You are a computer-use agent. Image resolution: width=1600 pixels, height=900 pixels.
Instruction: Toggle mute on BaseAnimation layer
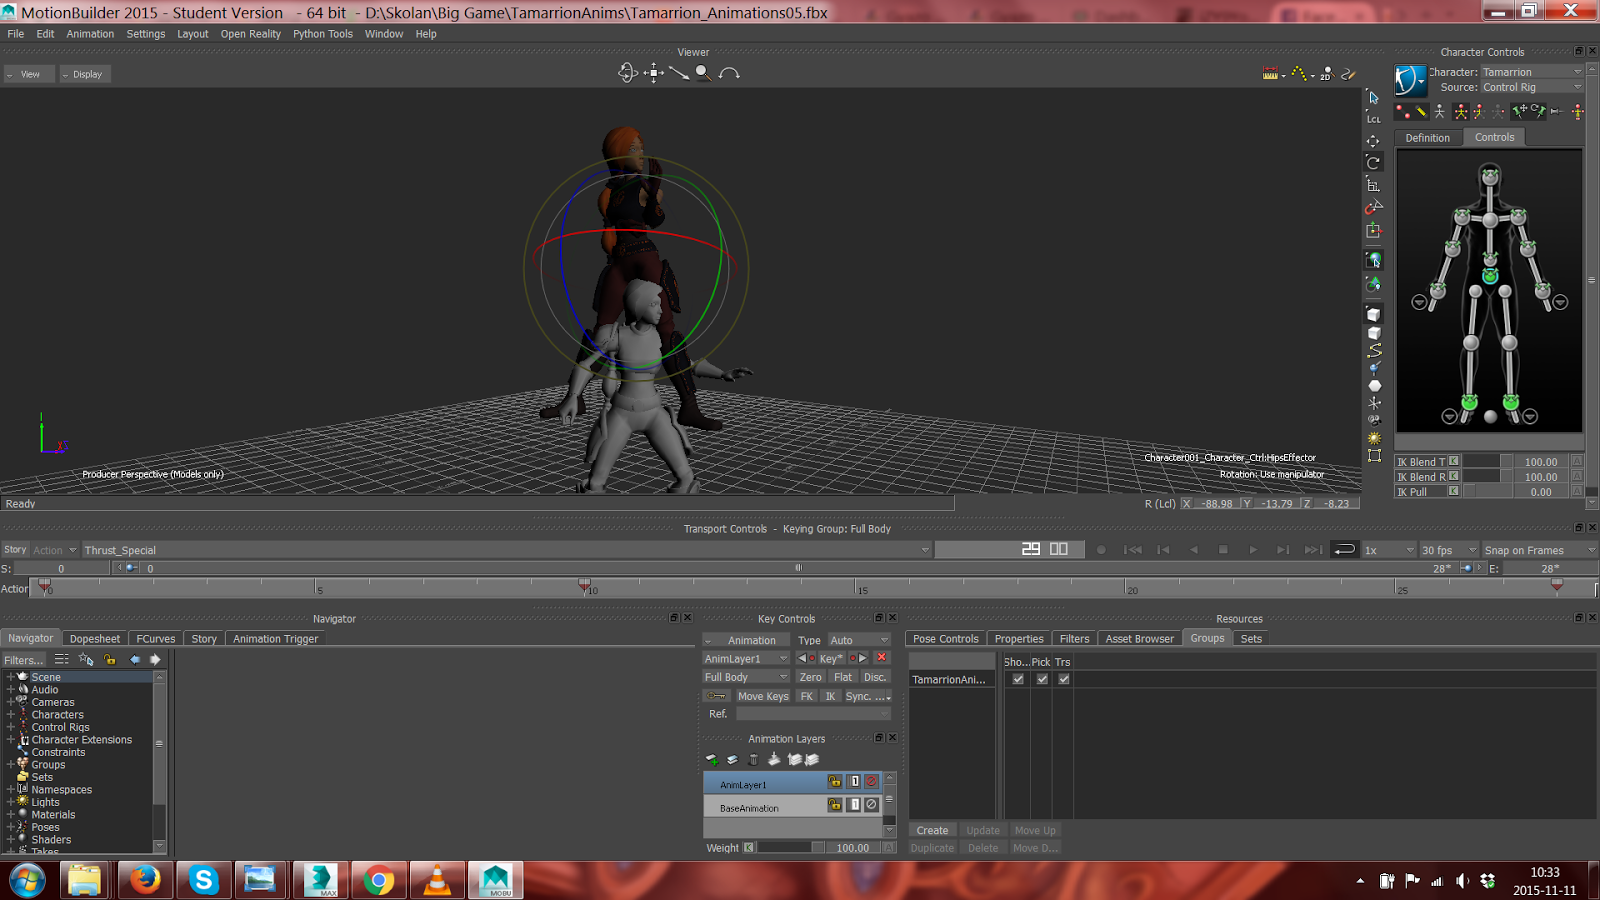coord(871,805)
